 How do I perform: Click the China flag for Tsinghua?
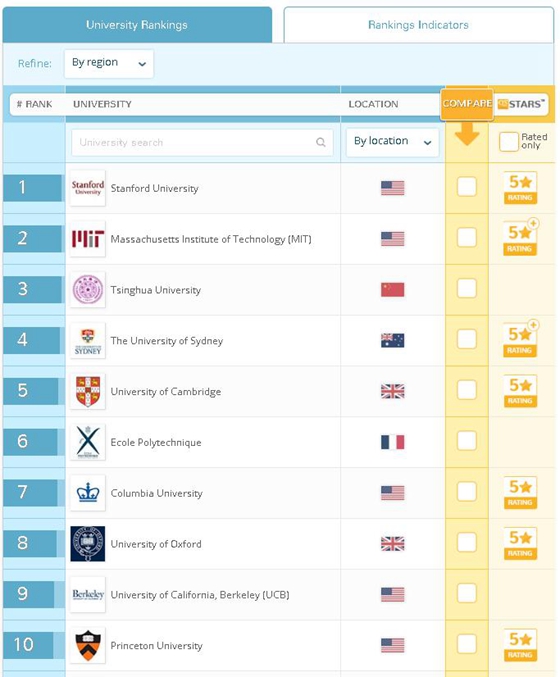pyautogui.click(x=392, y=290)
